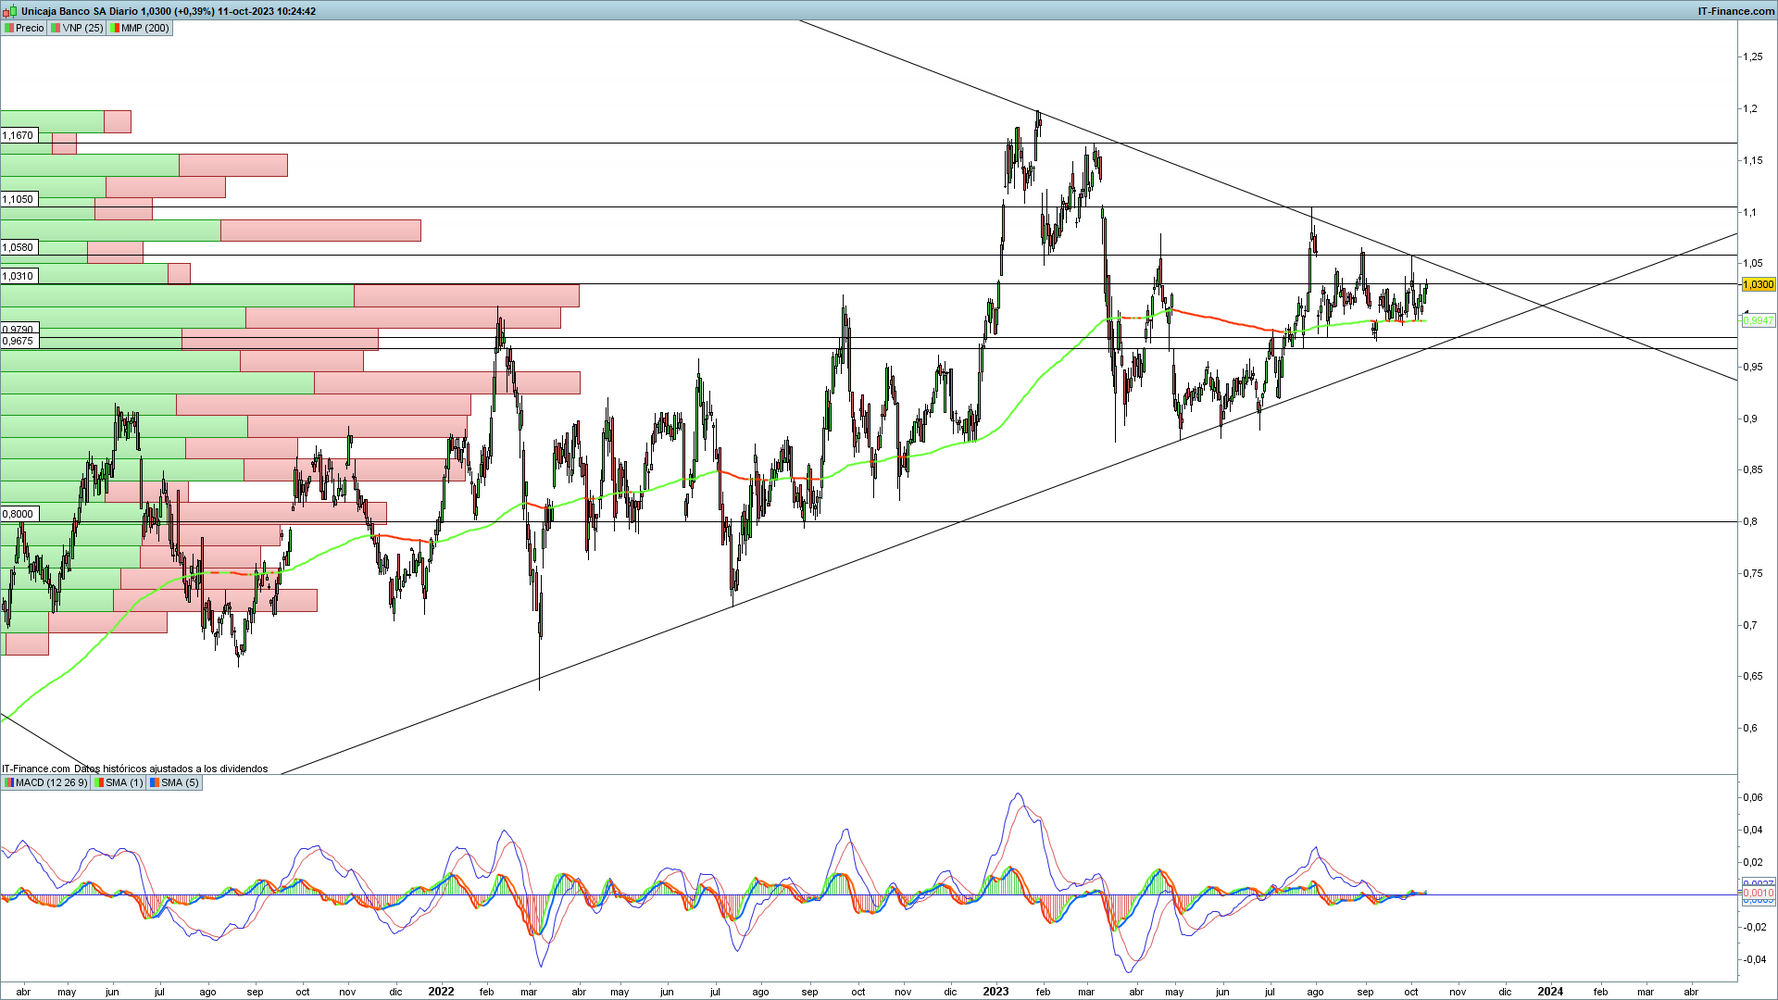The image size is (1778, 1000).
Task: Click the 0,6 value on the price axis
Action: tap(1749, 728)
